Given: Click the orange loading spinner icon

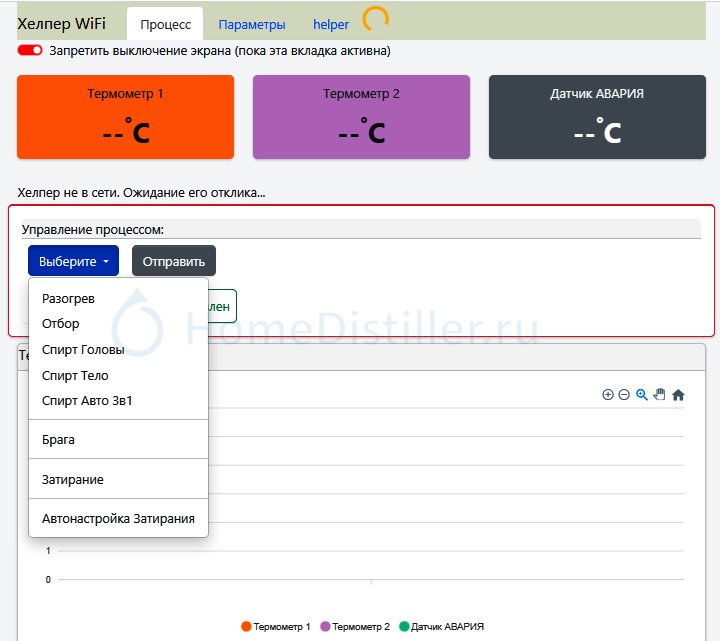Looking at the screenshot, I should coord(375,20).
